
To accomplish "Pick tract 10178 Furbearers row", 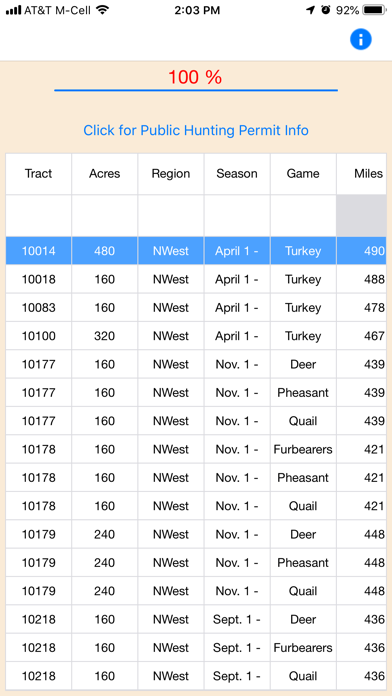I will pyautogui.click(x=196, y=449).
